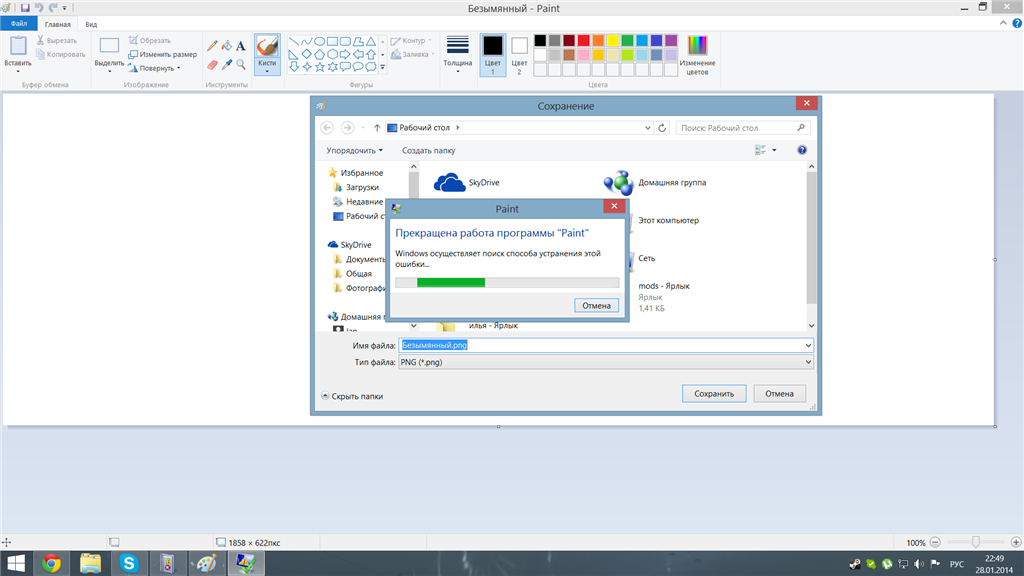Click the Paint Help question mark icon
1024x576 pixels.
pos(1017,24)
